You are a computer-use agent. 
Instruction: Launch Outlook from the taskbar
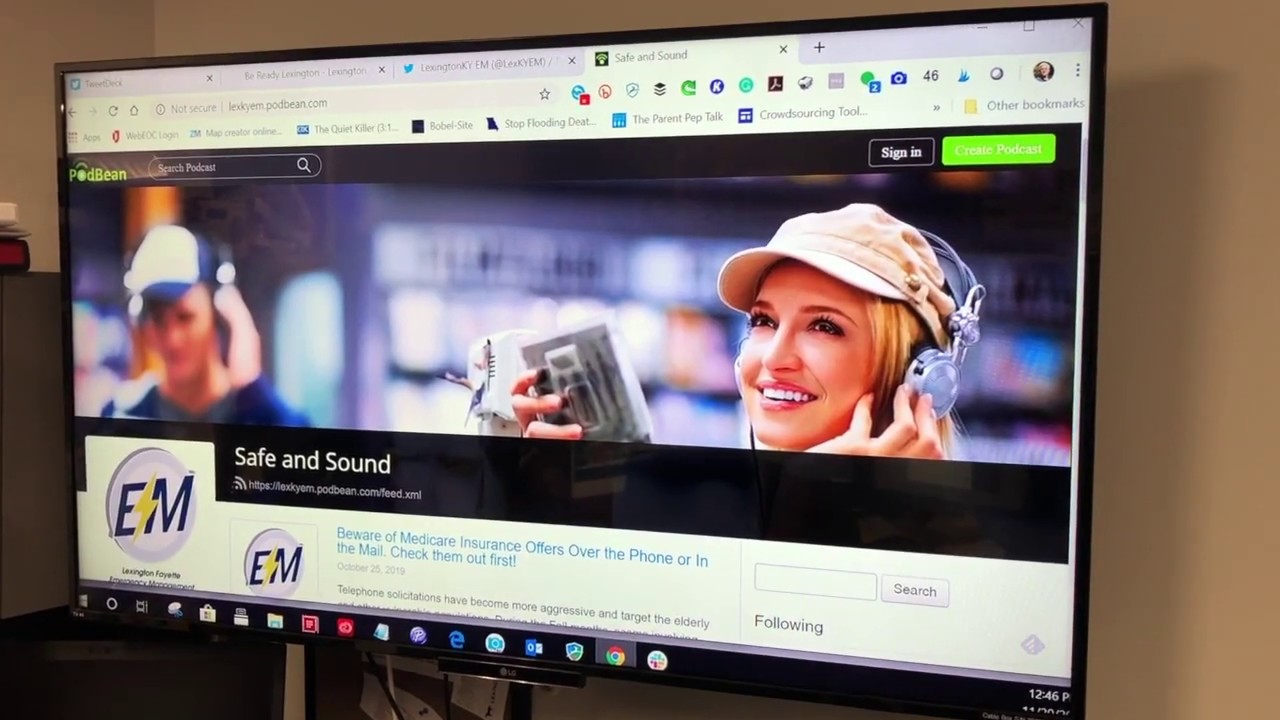point(534,648)
